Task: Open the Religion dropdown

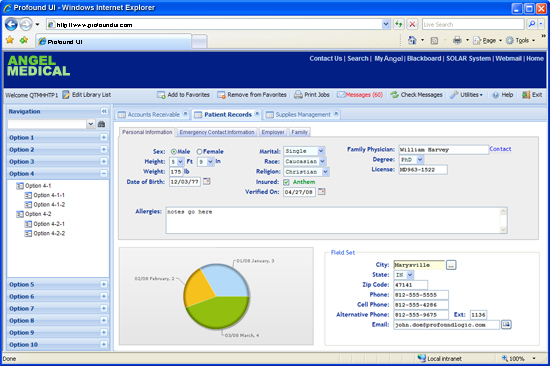Action: (326, 172)
